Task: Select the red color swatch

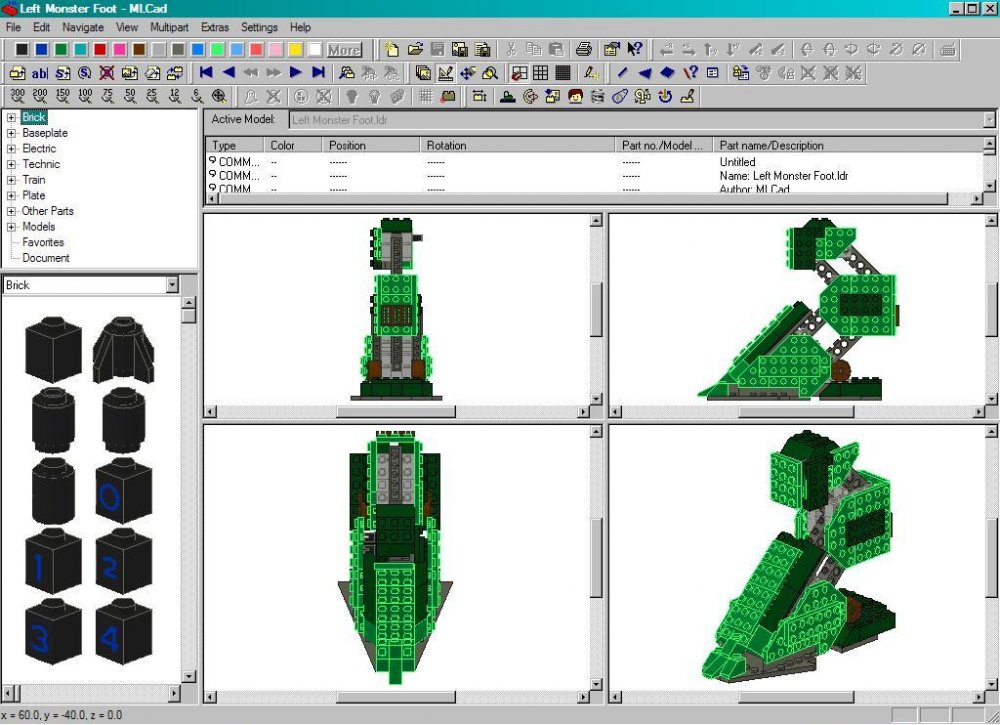Action: pyautogui.click(x=101, y=49)
